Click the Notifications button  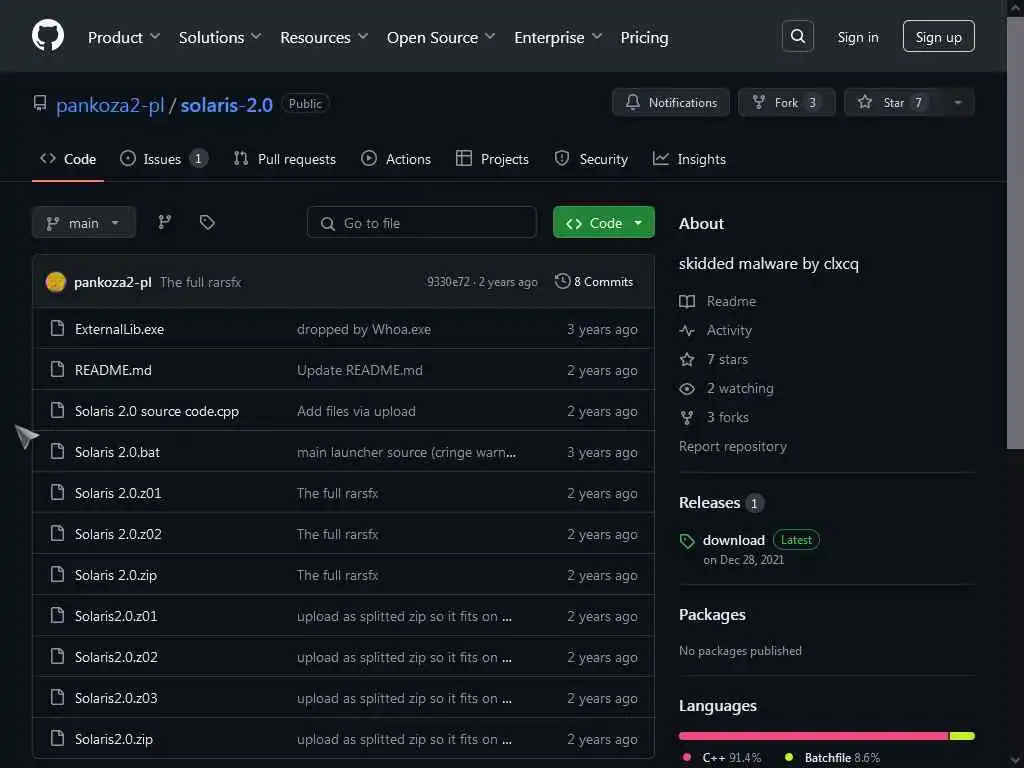pyautogui.click(x=671, y=103)
